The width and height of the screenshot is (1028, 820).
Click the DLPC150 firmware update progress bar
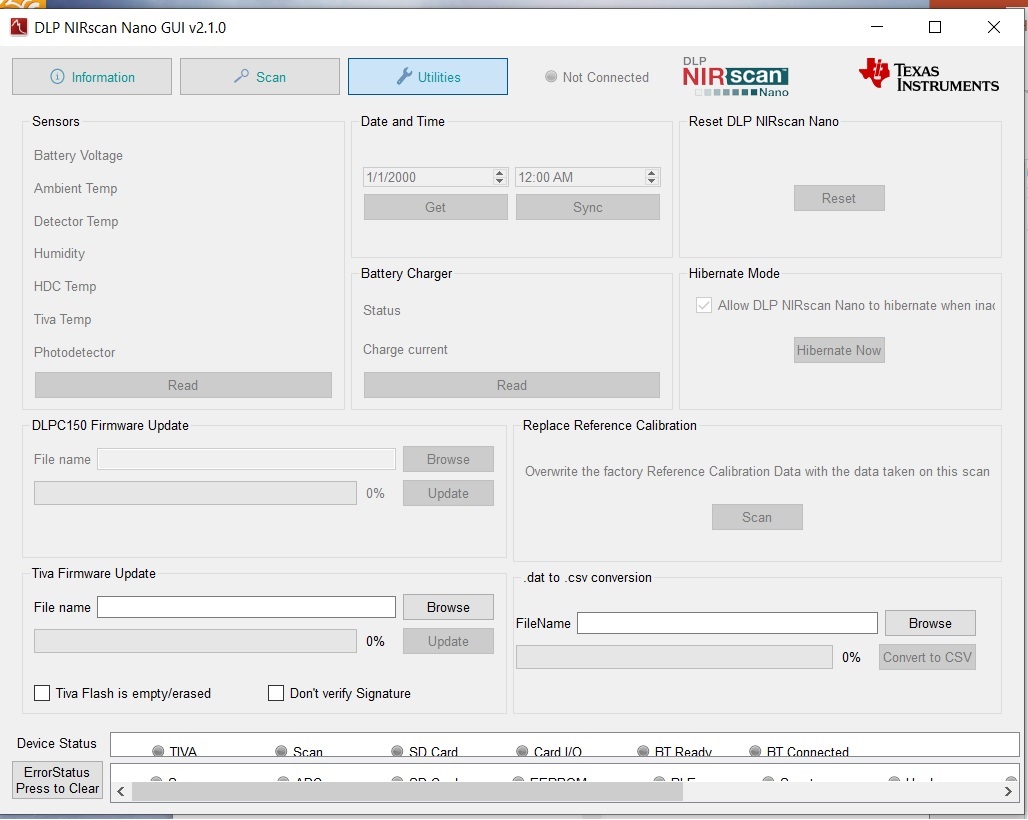tap(195, 493)
